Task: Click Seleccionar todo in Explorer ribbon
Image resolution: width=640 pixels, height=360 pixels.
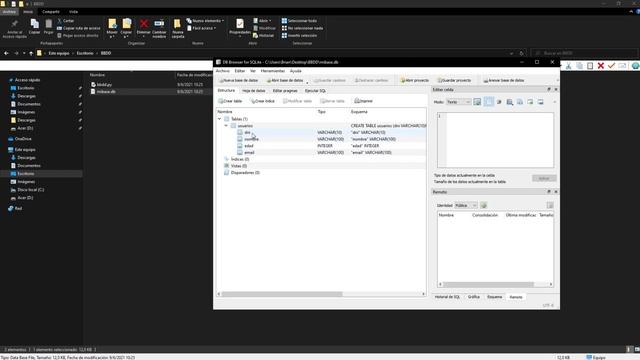Action: point(299,21)
